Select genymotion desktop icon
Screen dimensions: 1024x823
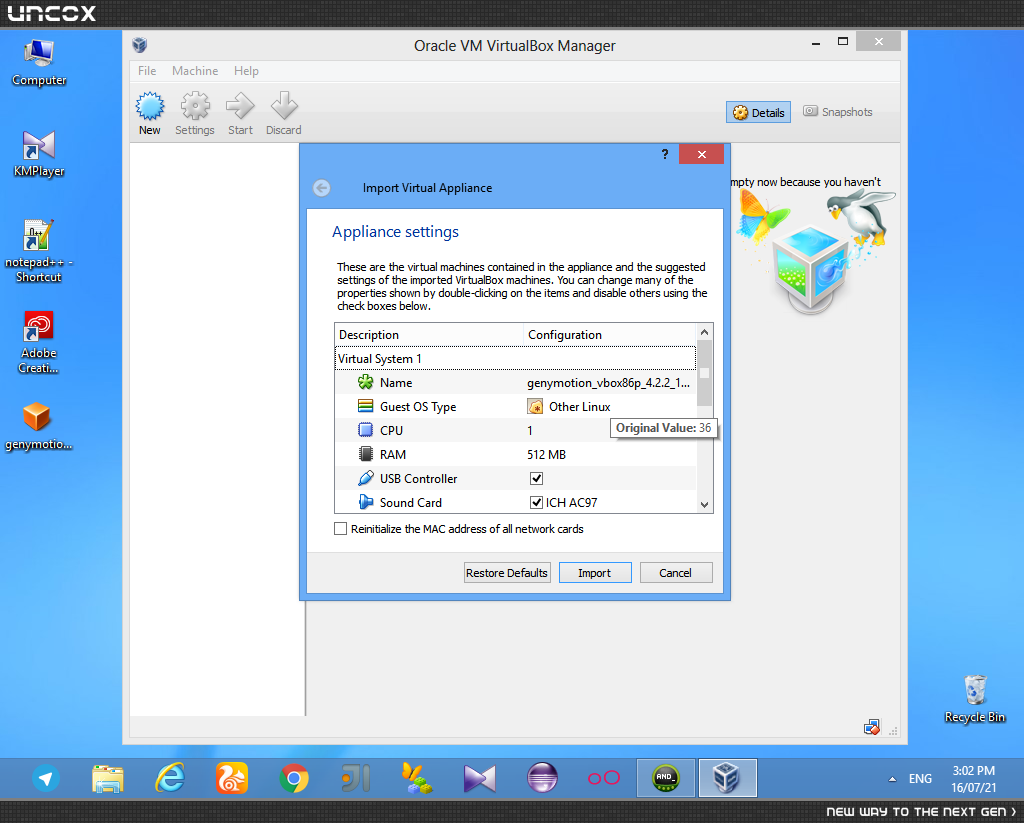pos(39,427)
